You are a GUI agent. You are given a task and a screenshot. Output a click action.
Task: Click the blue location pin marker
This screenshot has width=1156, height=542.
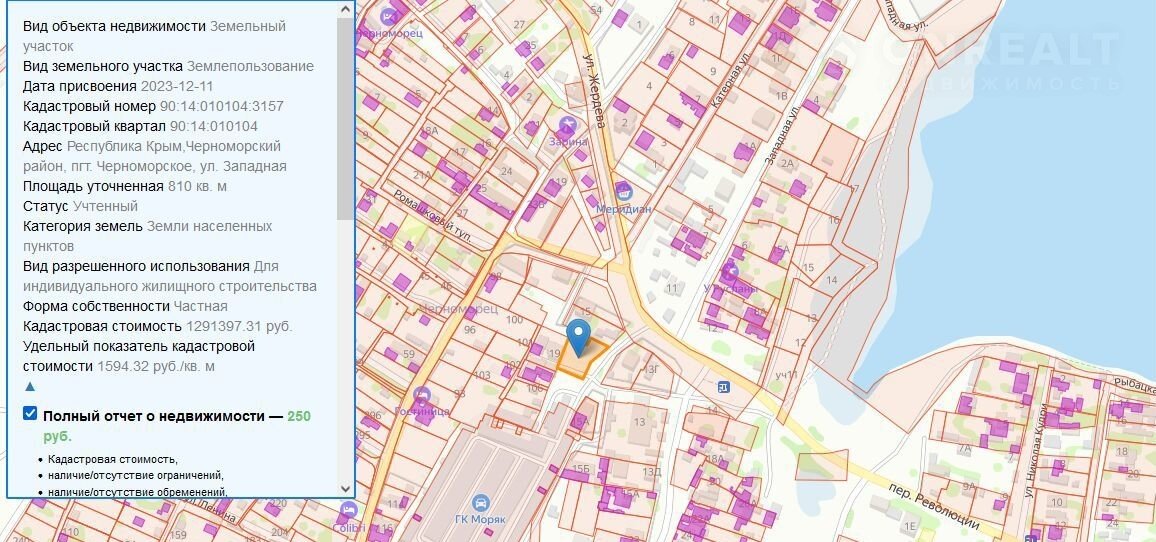[x=578, y=336]
